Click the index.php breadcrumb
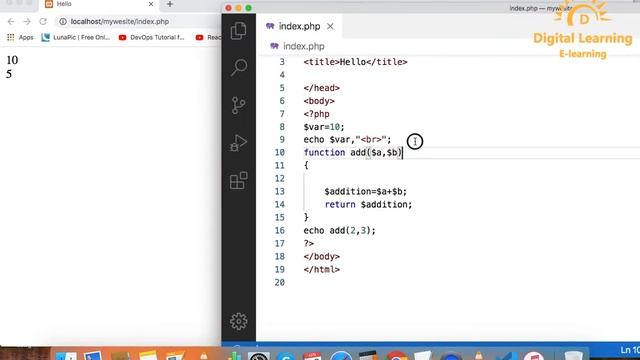The width and height of the screenshot is (640, 360). coord(303,46)
